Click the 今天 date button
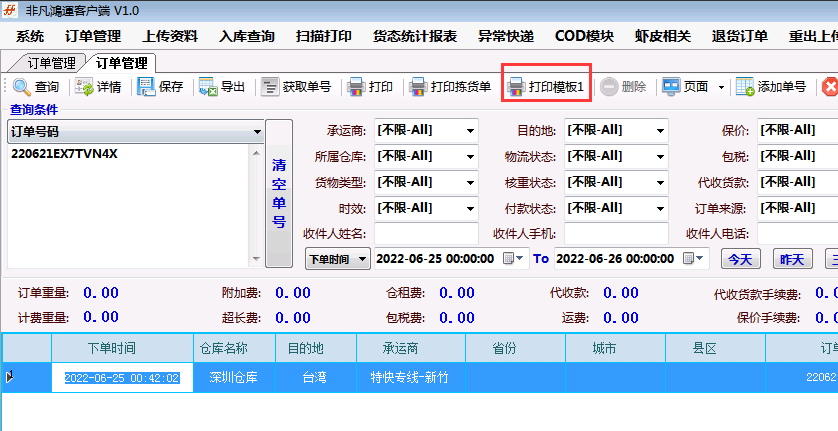The width and height of the screenshot is (838, 431). (740, 258)
